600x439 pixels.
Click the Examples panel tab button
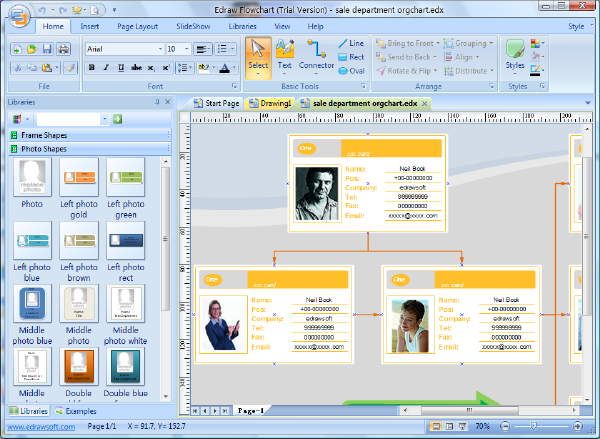click(76, 411)
